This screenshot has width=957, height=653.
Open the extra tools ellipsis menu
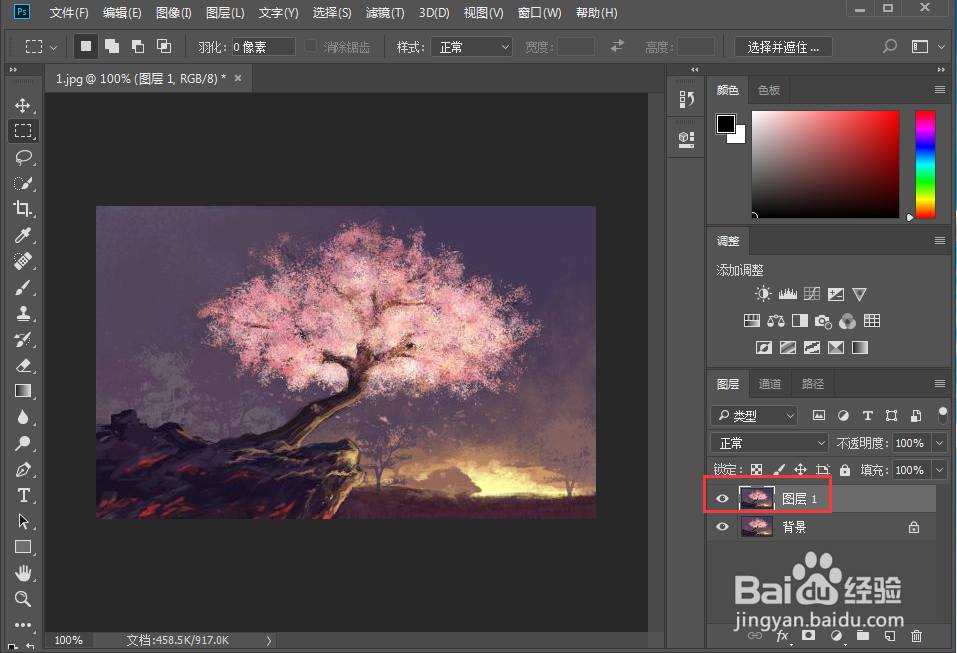(23, 624)
